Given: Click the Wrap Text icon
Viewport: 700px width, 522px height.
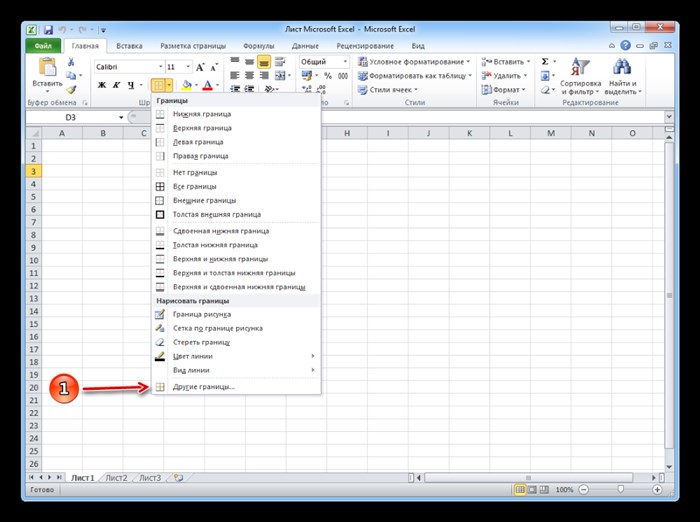Looking at the screenshot, I should click(280, 62).
